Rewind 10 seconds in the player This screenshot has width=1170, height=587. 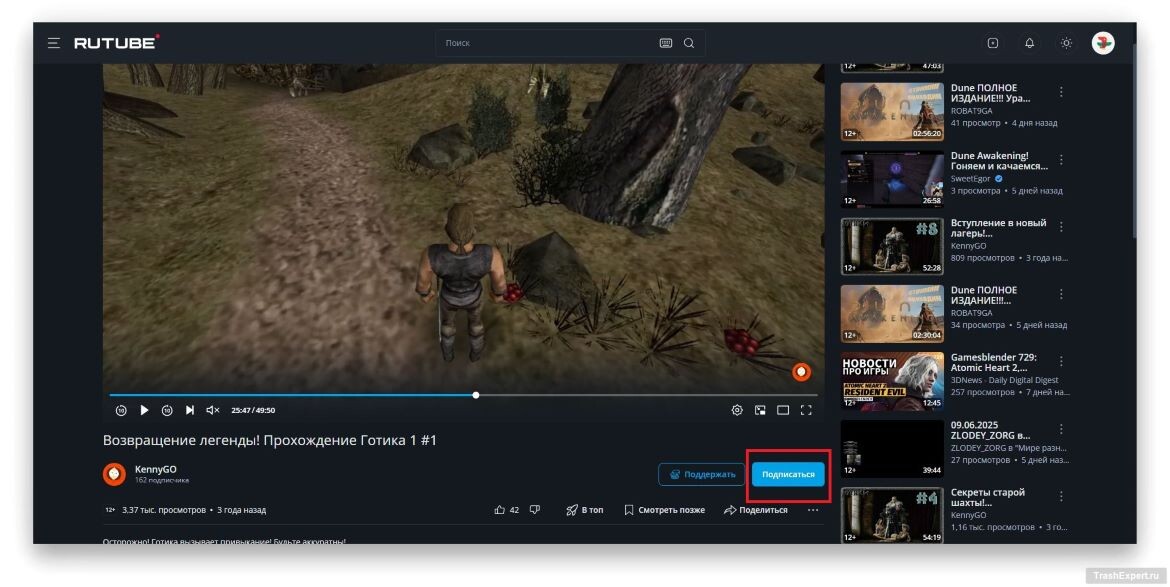(x=121, y=410)
